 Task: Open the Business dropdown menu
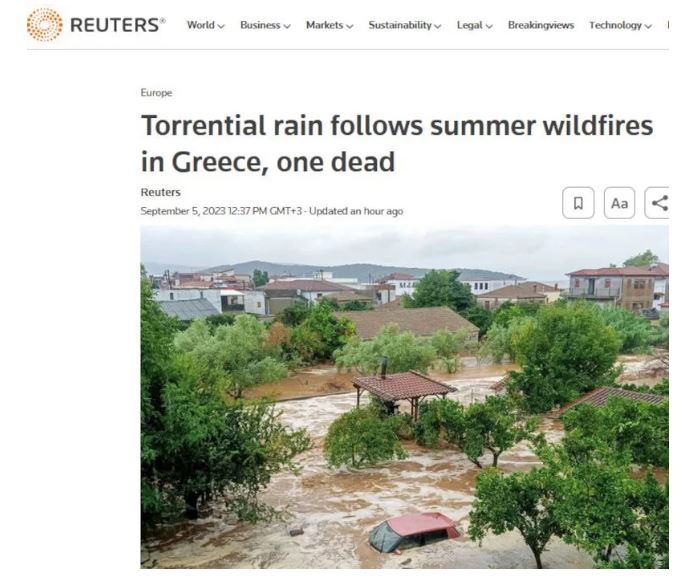265,25
